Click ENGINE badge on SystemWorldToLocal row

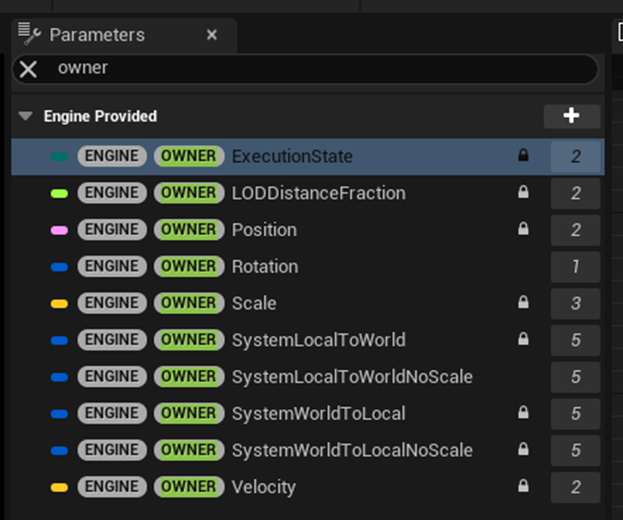112,413
